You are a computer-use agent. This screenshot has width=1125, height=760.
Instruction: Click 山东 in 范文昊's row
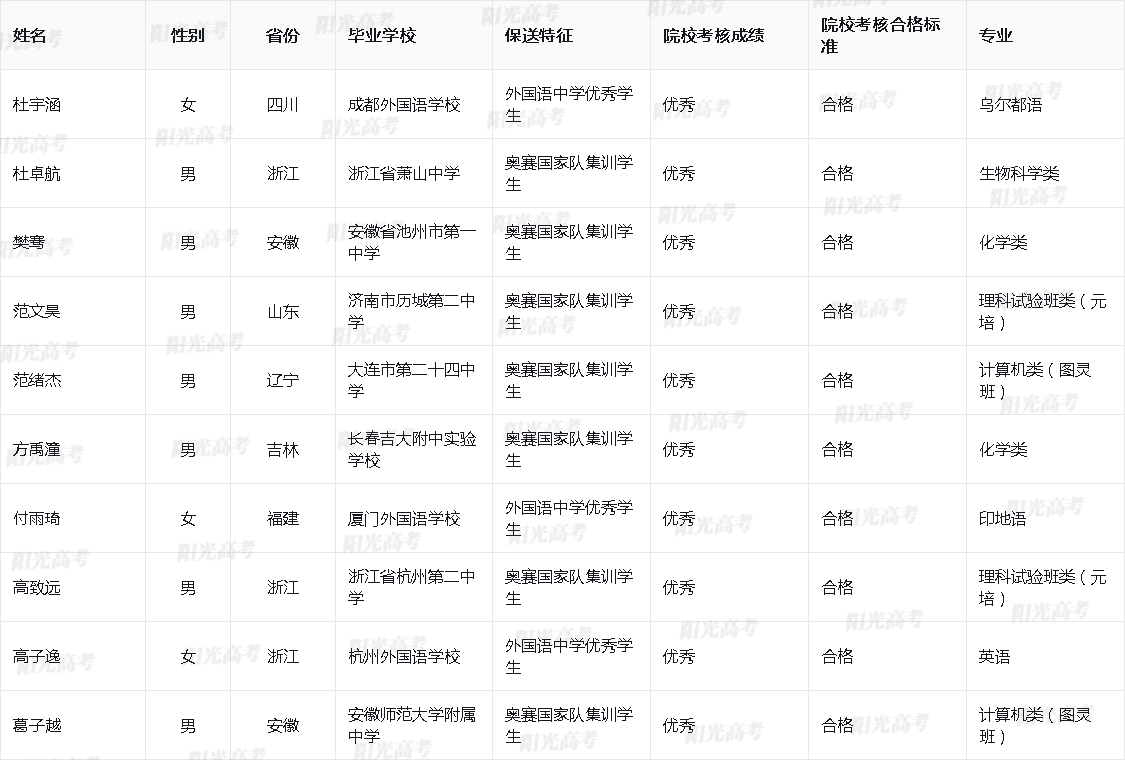pyautogui.click(x=282, y=311)
